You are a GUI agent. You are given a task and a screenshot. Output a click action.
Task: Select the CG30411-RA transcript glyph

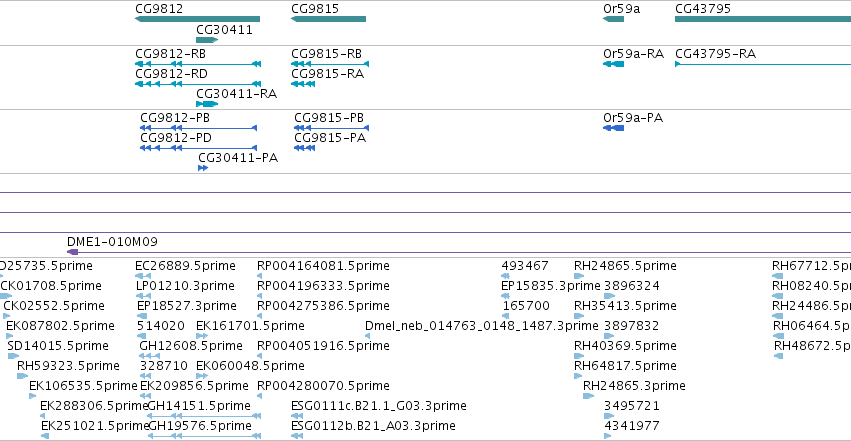(207, 104)
